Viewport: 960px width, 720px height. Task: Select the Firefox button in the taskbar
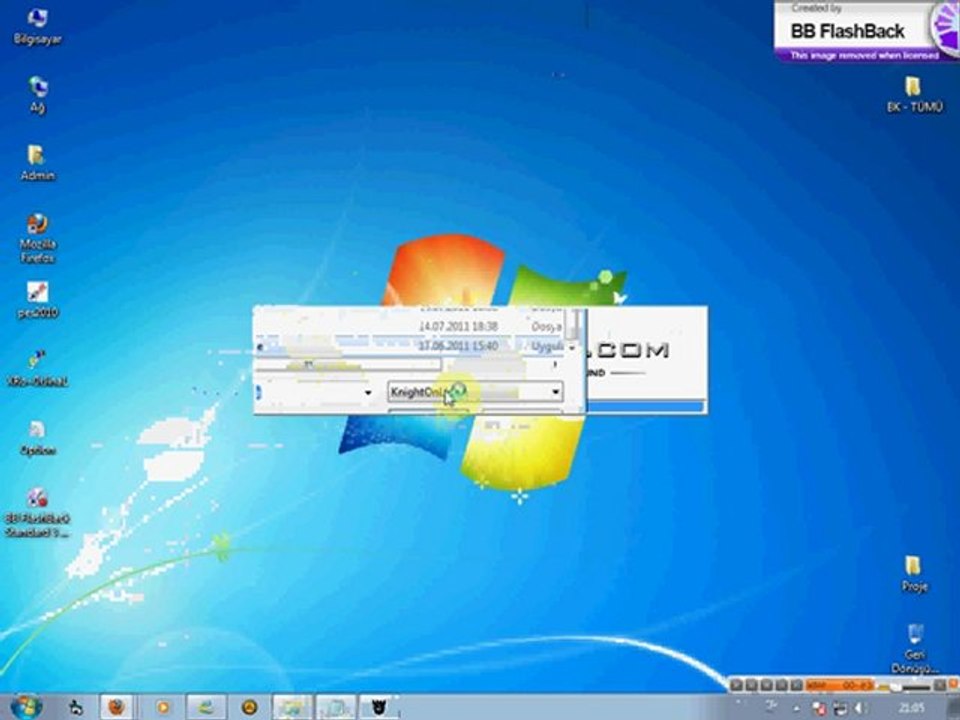[116, 707]
